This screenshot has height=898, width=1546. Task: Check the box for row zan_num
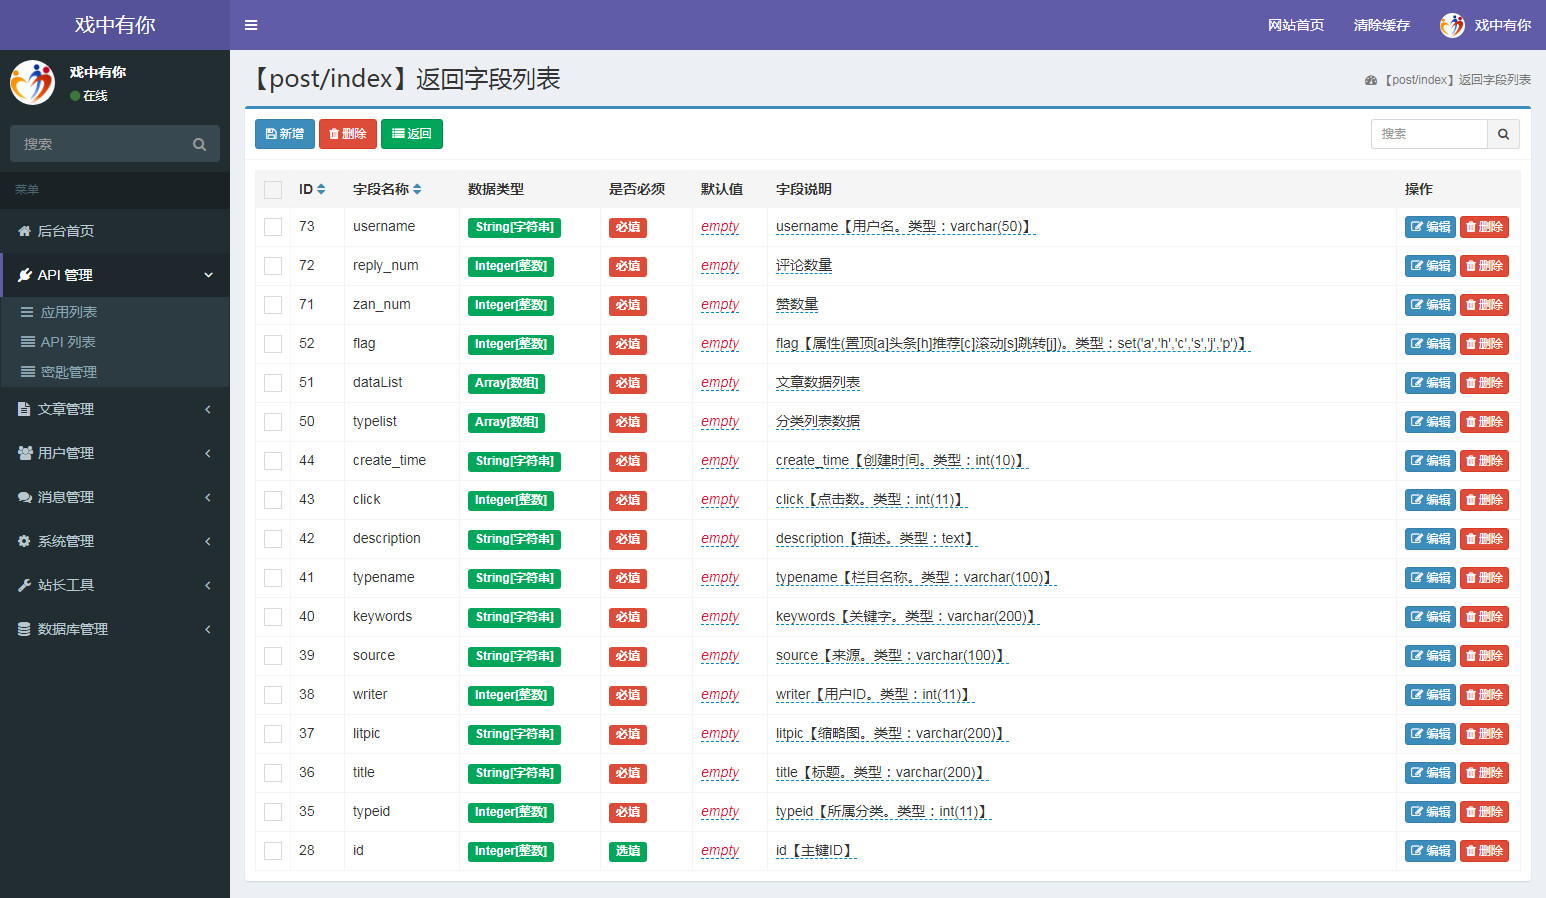click(x=273, y=305)
